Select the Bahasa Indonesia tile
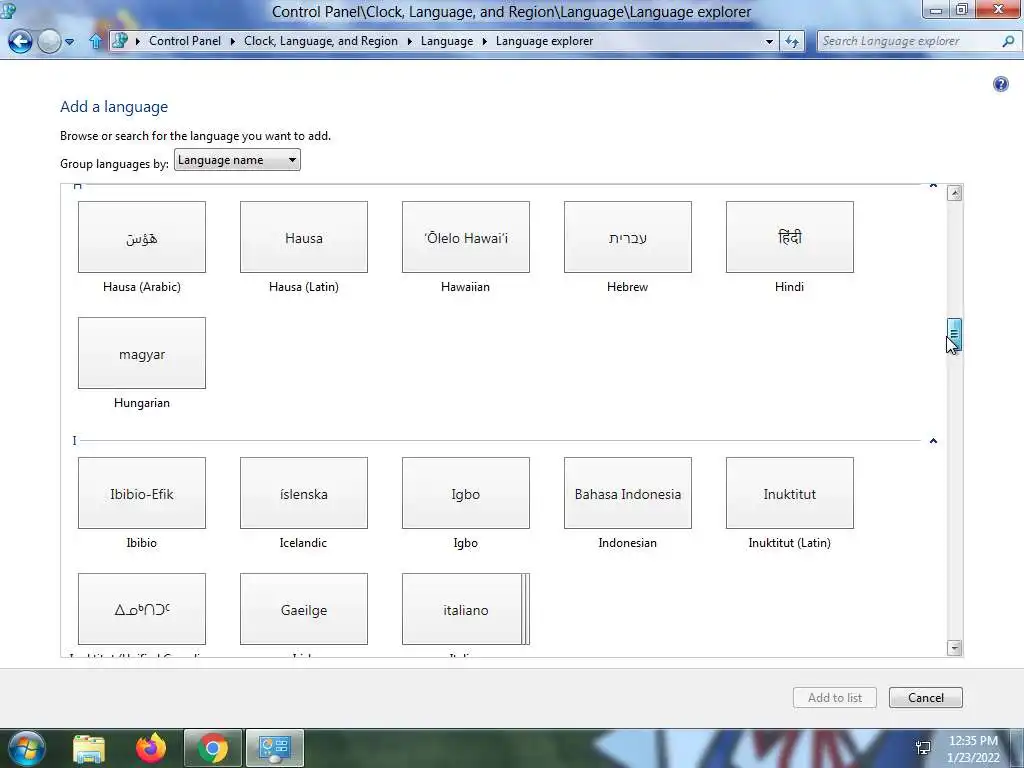 click(x=628, y=493)
